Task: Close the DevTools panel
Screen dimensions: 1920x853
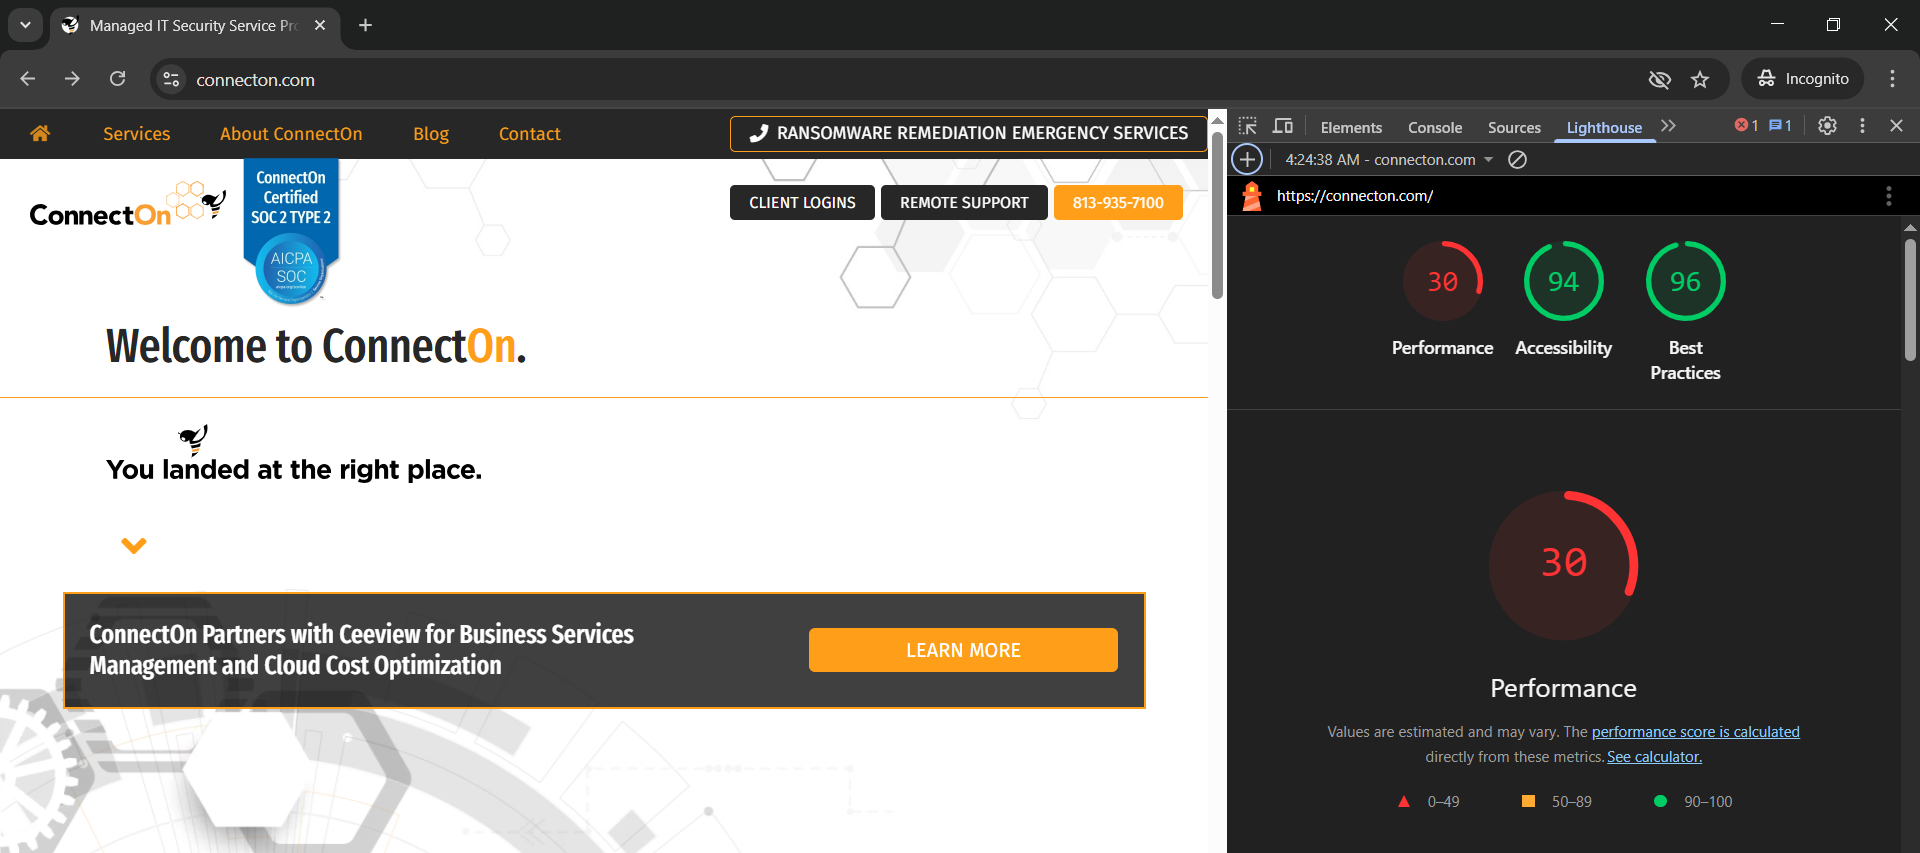Action: pyautogui.click(x=1896, y=126)
